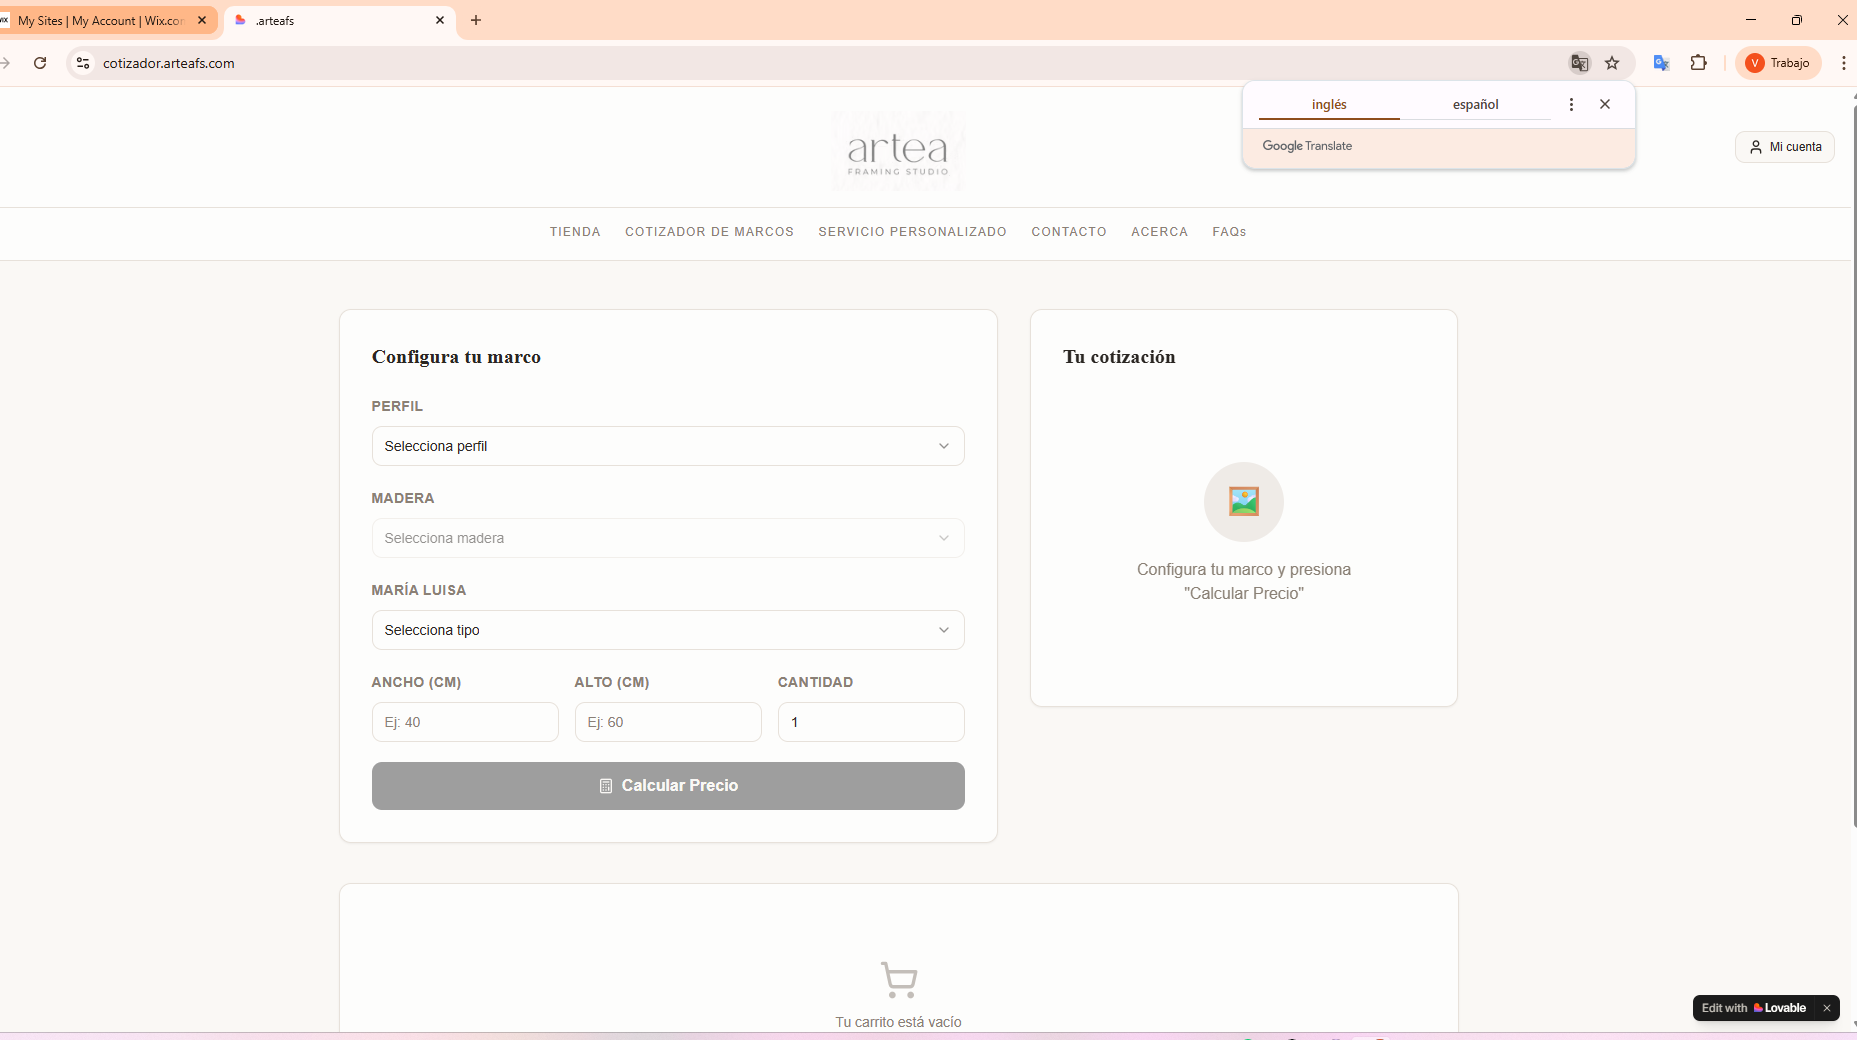Open the María Luisa Selecciona tipo dropdown
Viewport: 1857px width, 1040px height.
pyautogui.click(x=667, y=630)
